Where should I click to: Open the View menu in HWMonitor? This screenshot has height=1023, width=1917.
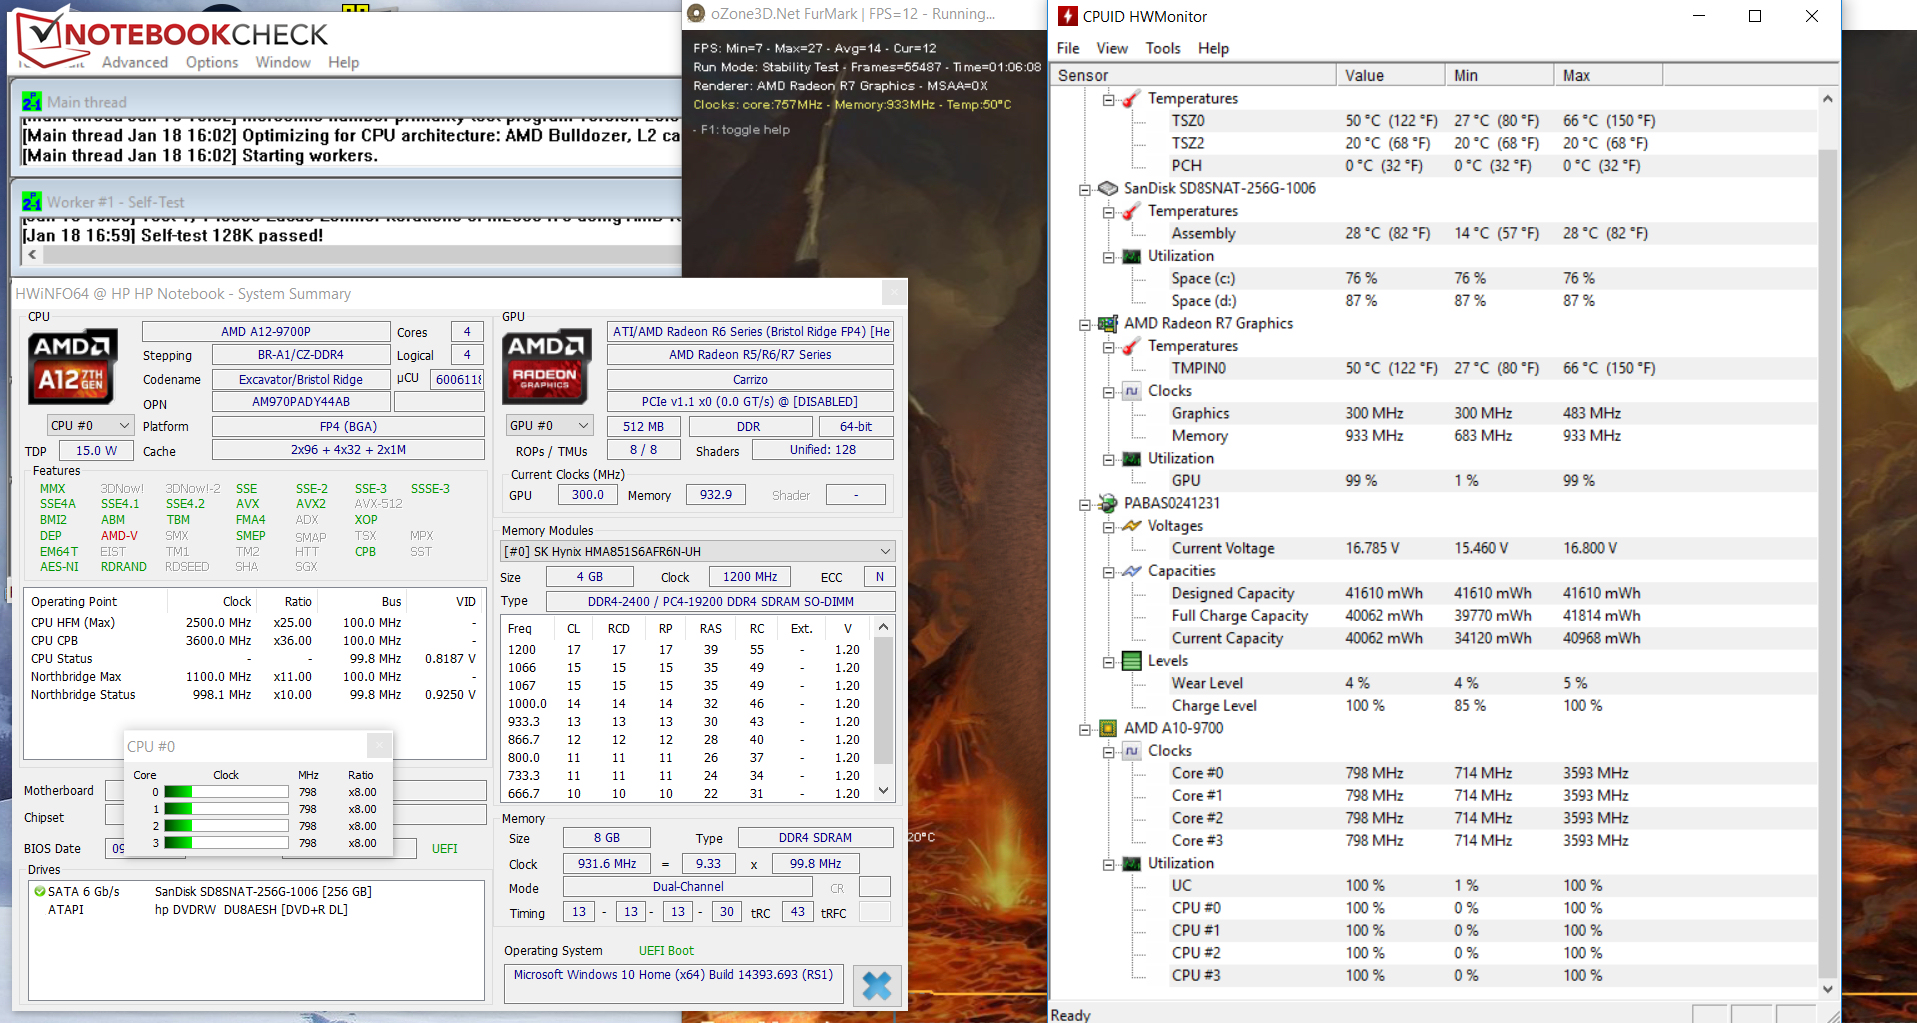(1112, 48)
